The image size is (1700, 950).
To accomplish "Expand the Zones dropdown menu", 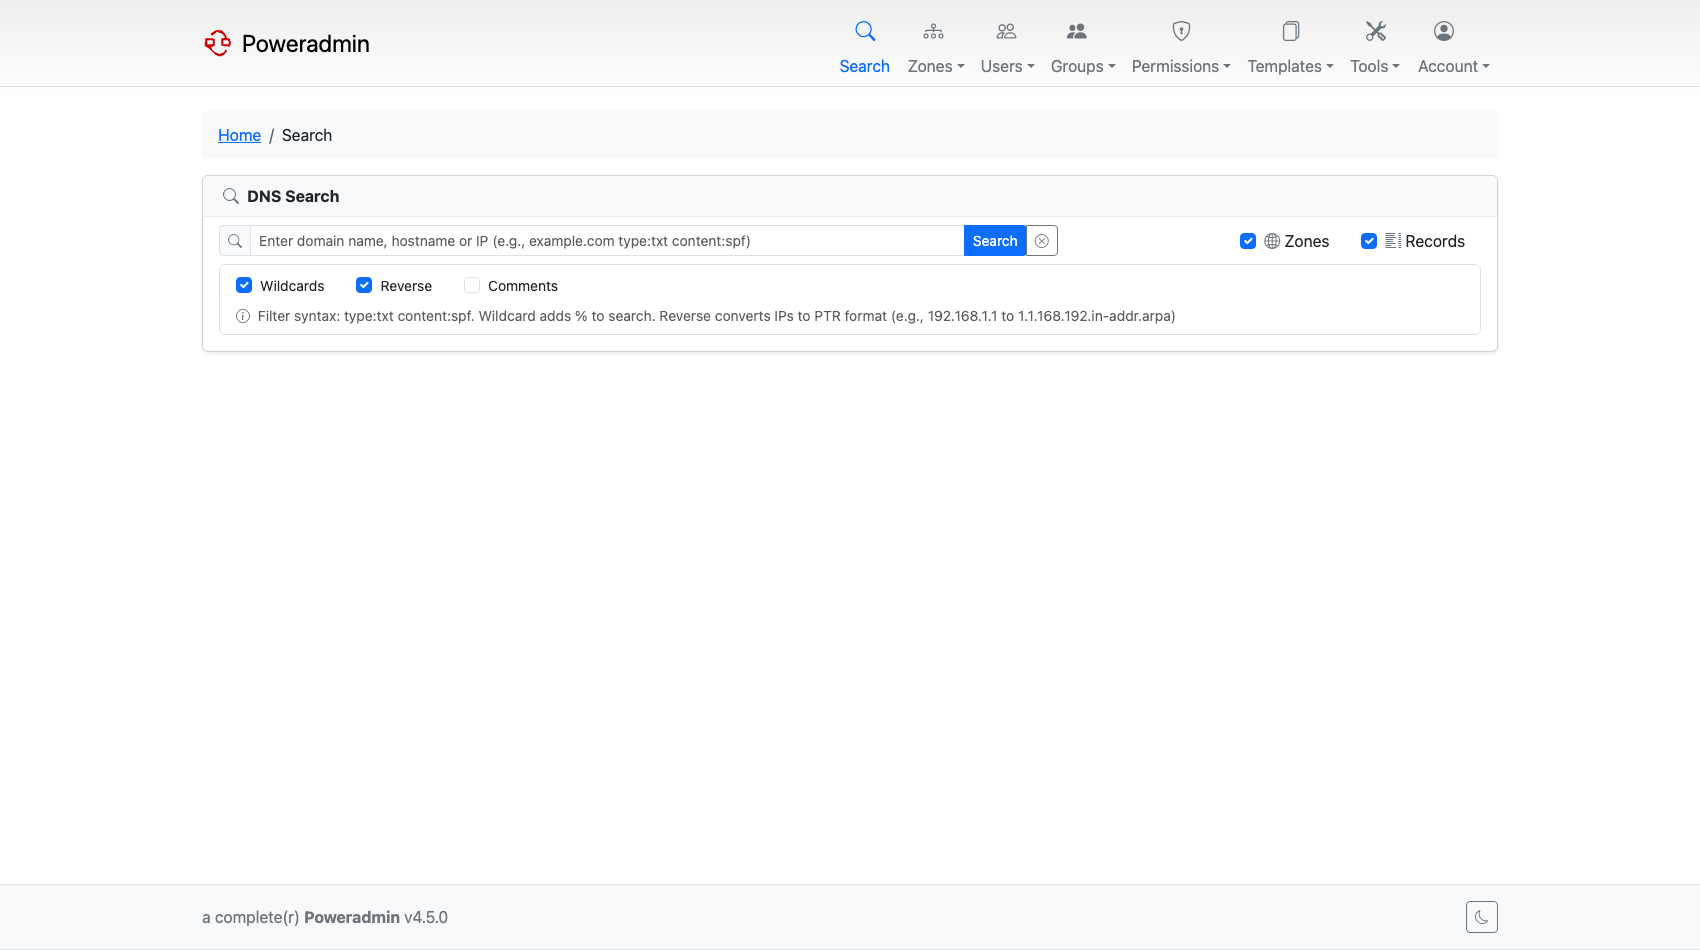I will 936,66.
